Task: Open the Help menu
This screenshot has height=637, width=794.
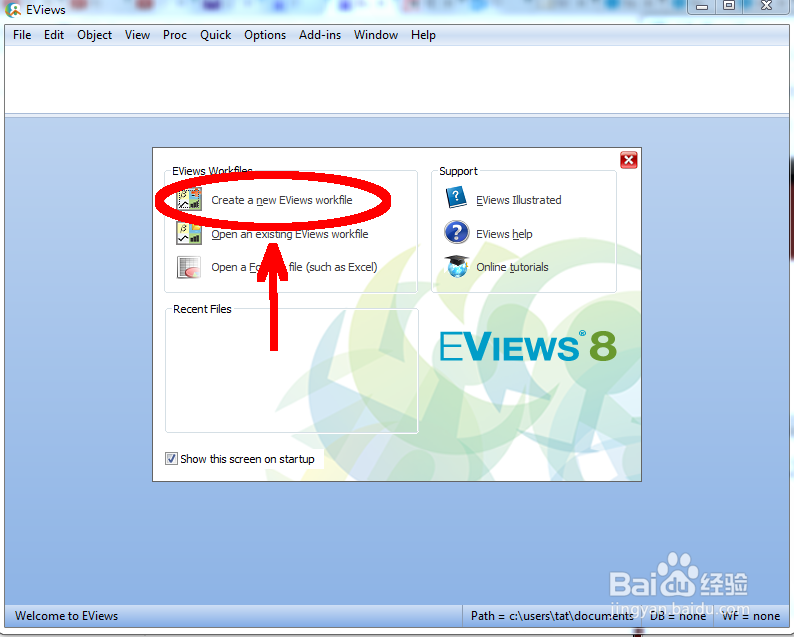Action: 423,35
